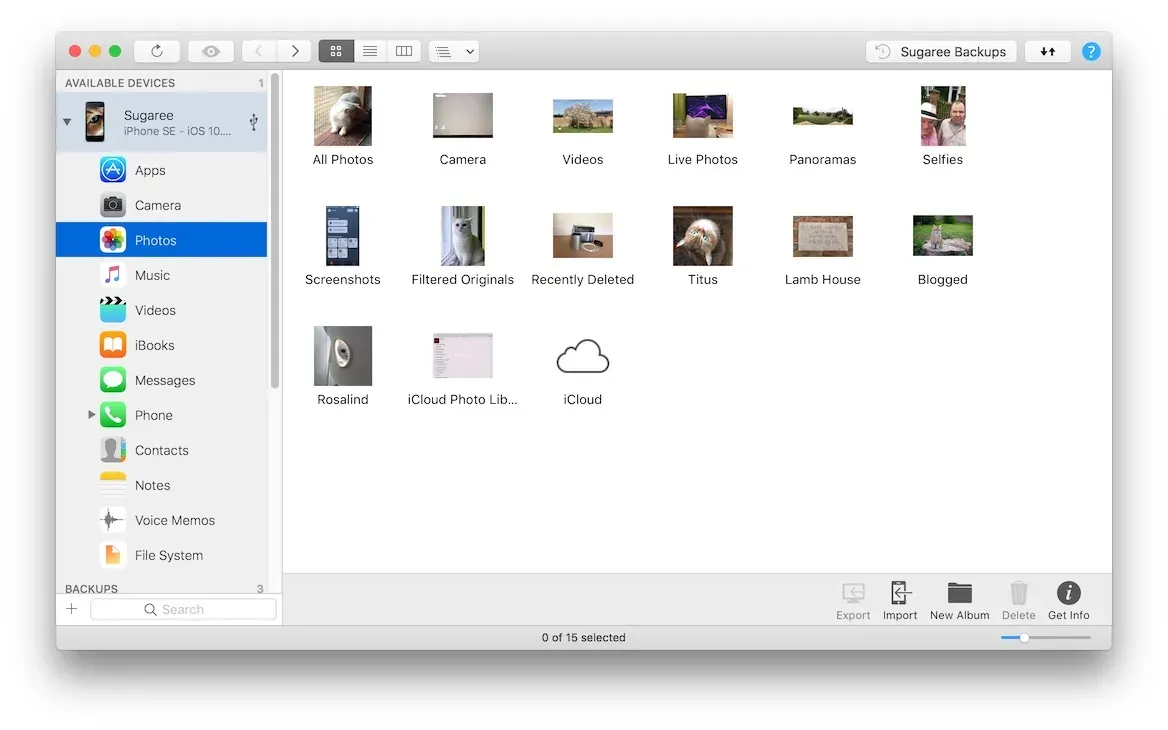Collapse the Sugaree device disclosure triangle
This screenshot has height=730, width=1168.
coord(67,121)
